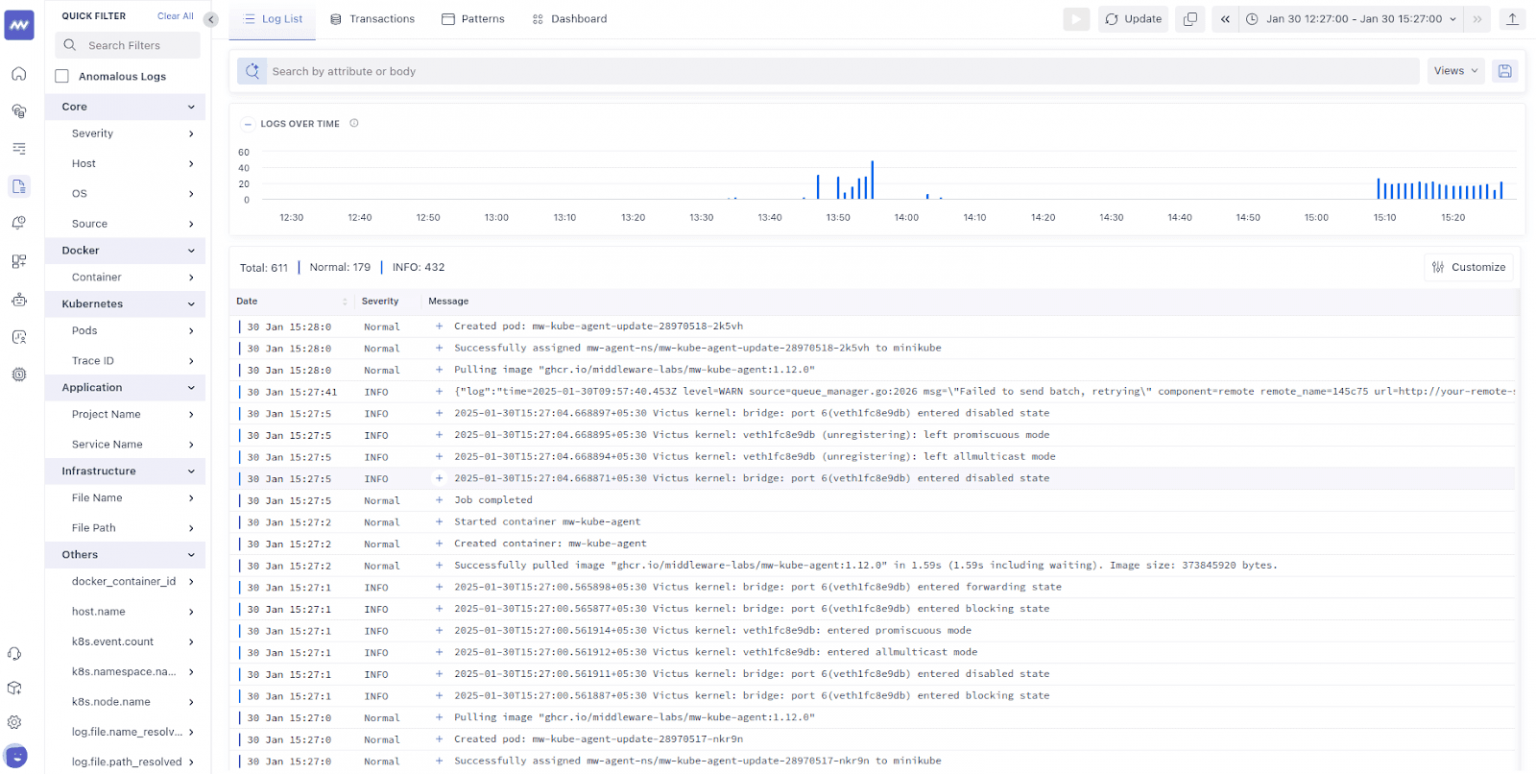Open the Patterns tab
Image resolution: width=1536 pixels, height=774 pixels.
pos(473,18)
